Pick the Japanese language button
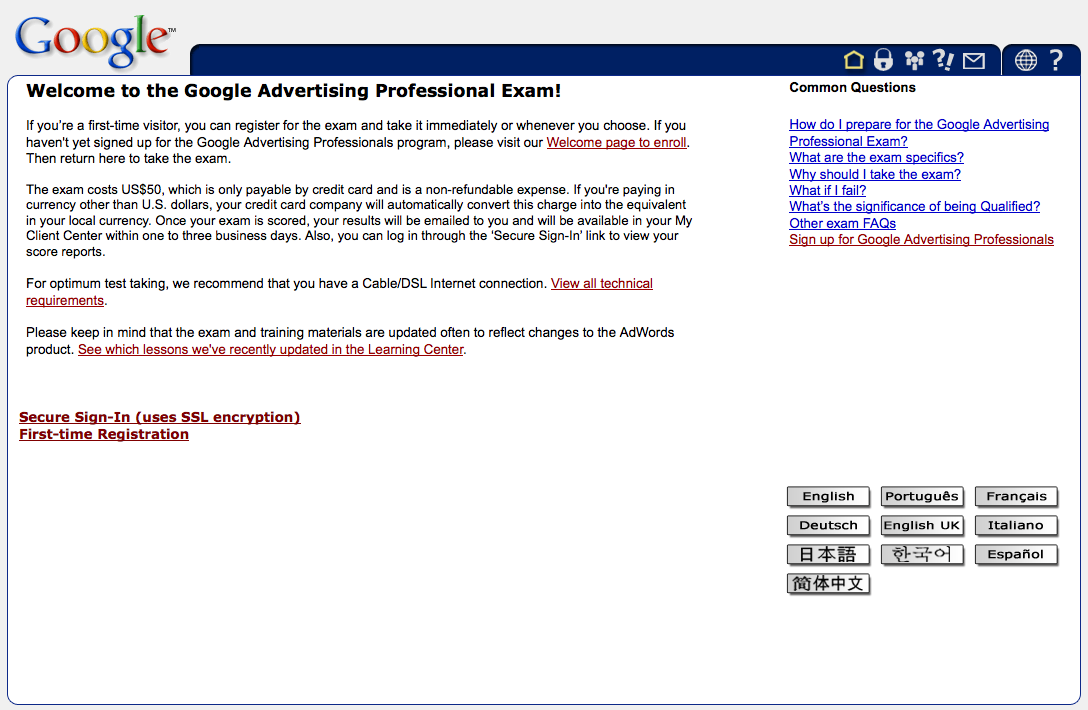The image size is (1088, 710). click(x=828, y=554)
